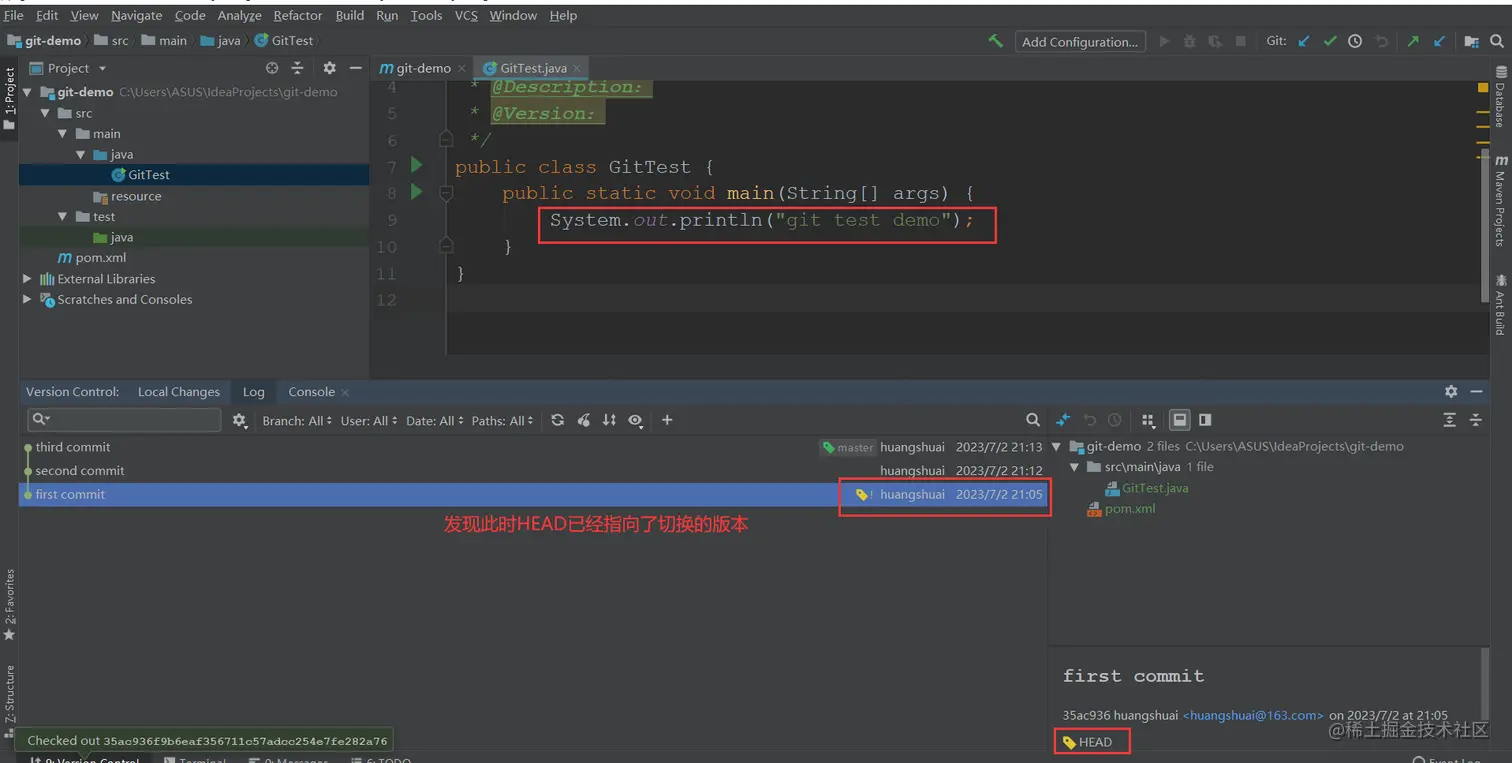
Task: Expand External Libraries node
Action: click(x=27, y=279)
